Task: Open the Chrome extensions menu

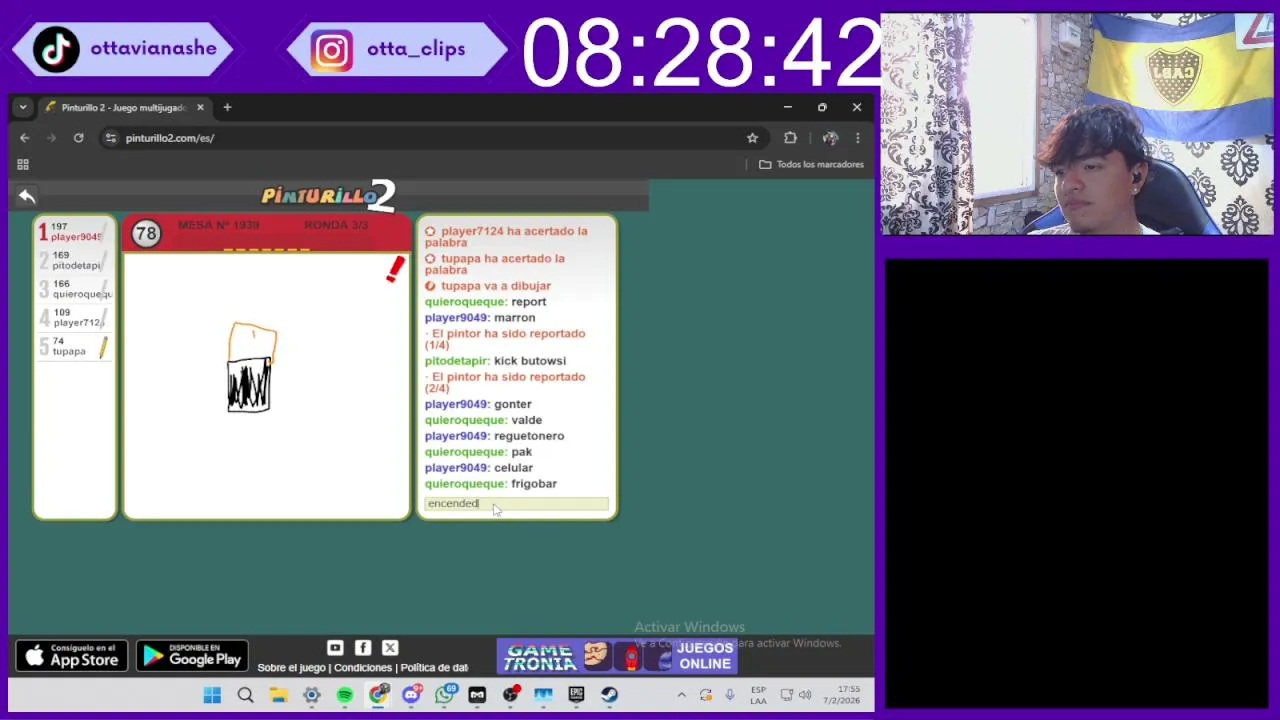Action: coord(790,138)
